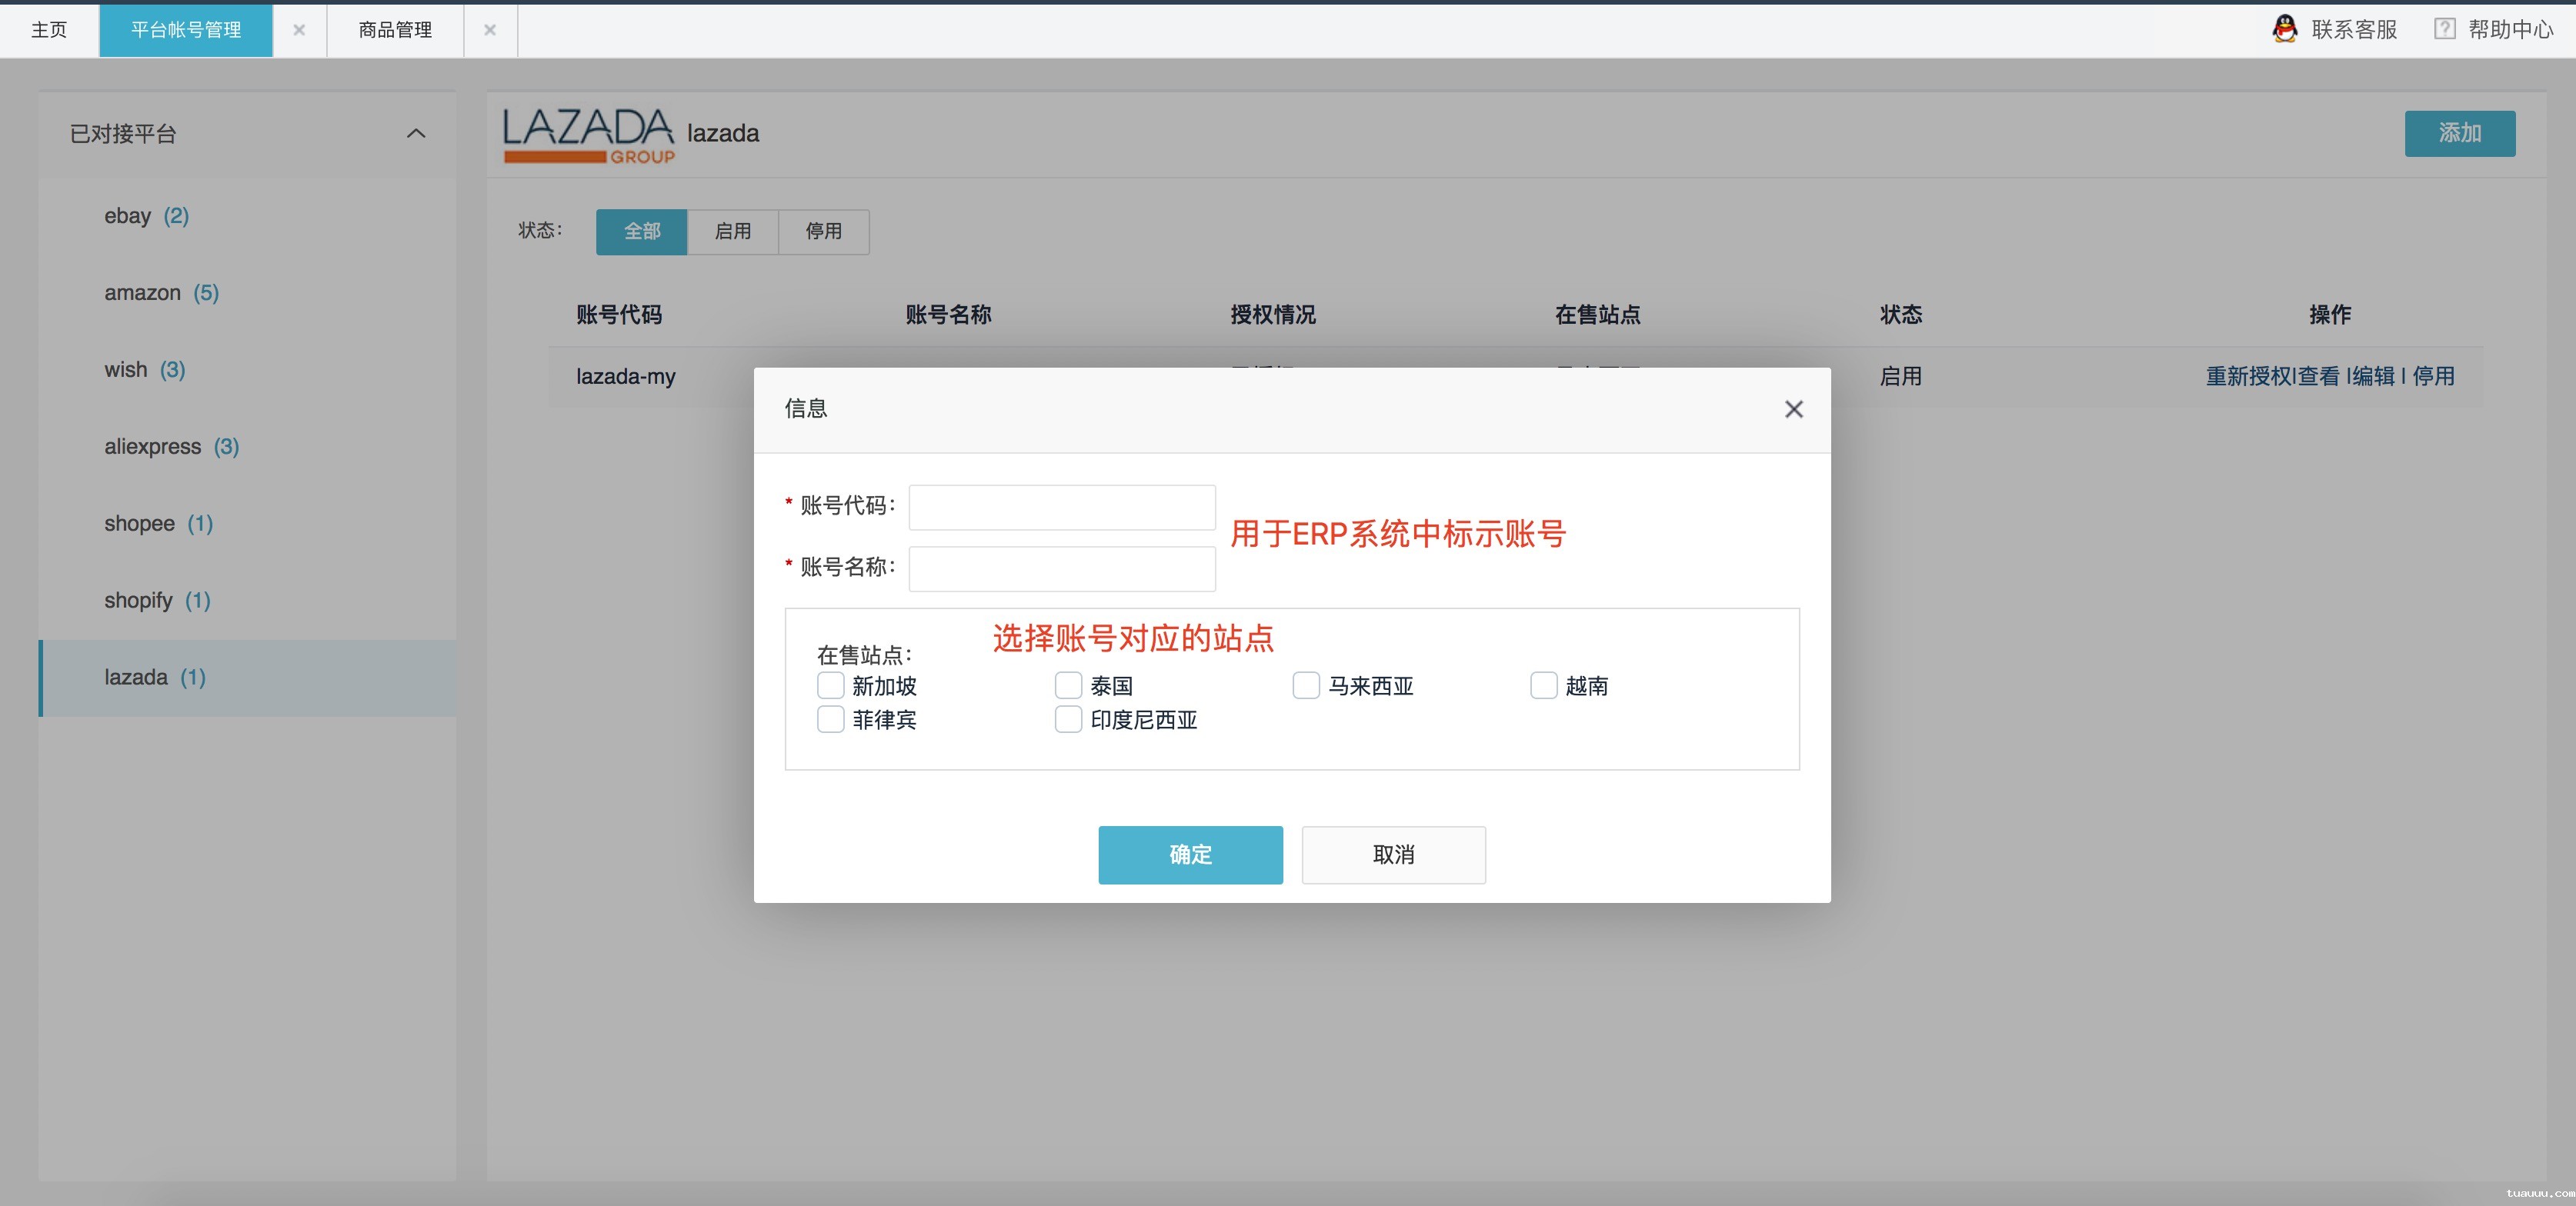
Task: Click the QQ 联系客服 penguin icon
Action: point(2285,29)
